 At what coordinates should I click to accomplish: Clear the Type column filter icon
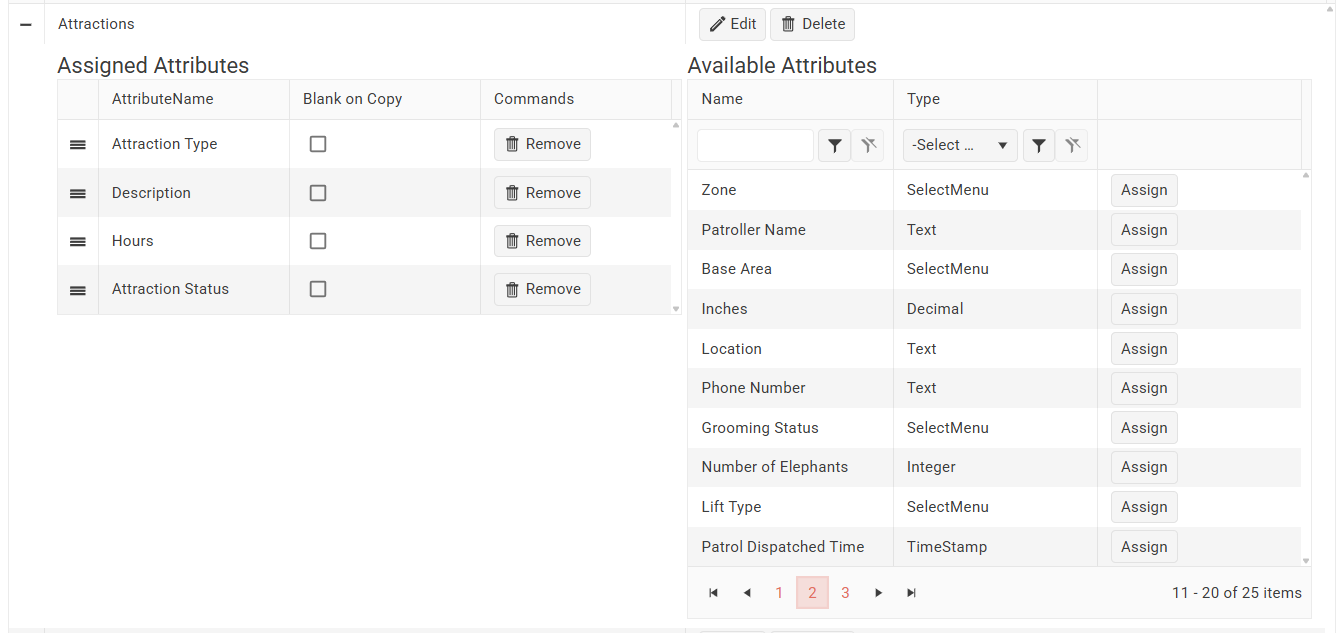(1072, 146)
